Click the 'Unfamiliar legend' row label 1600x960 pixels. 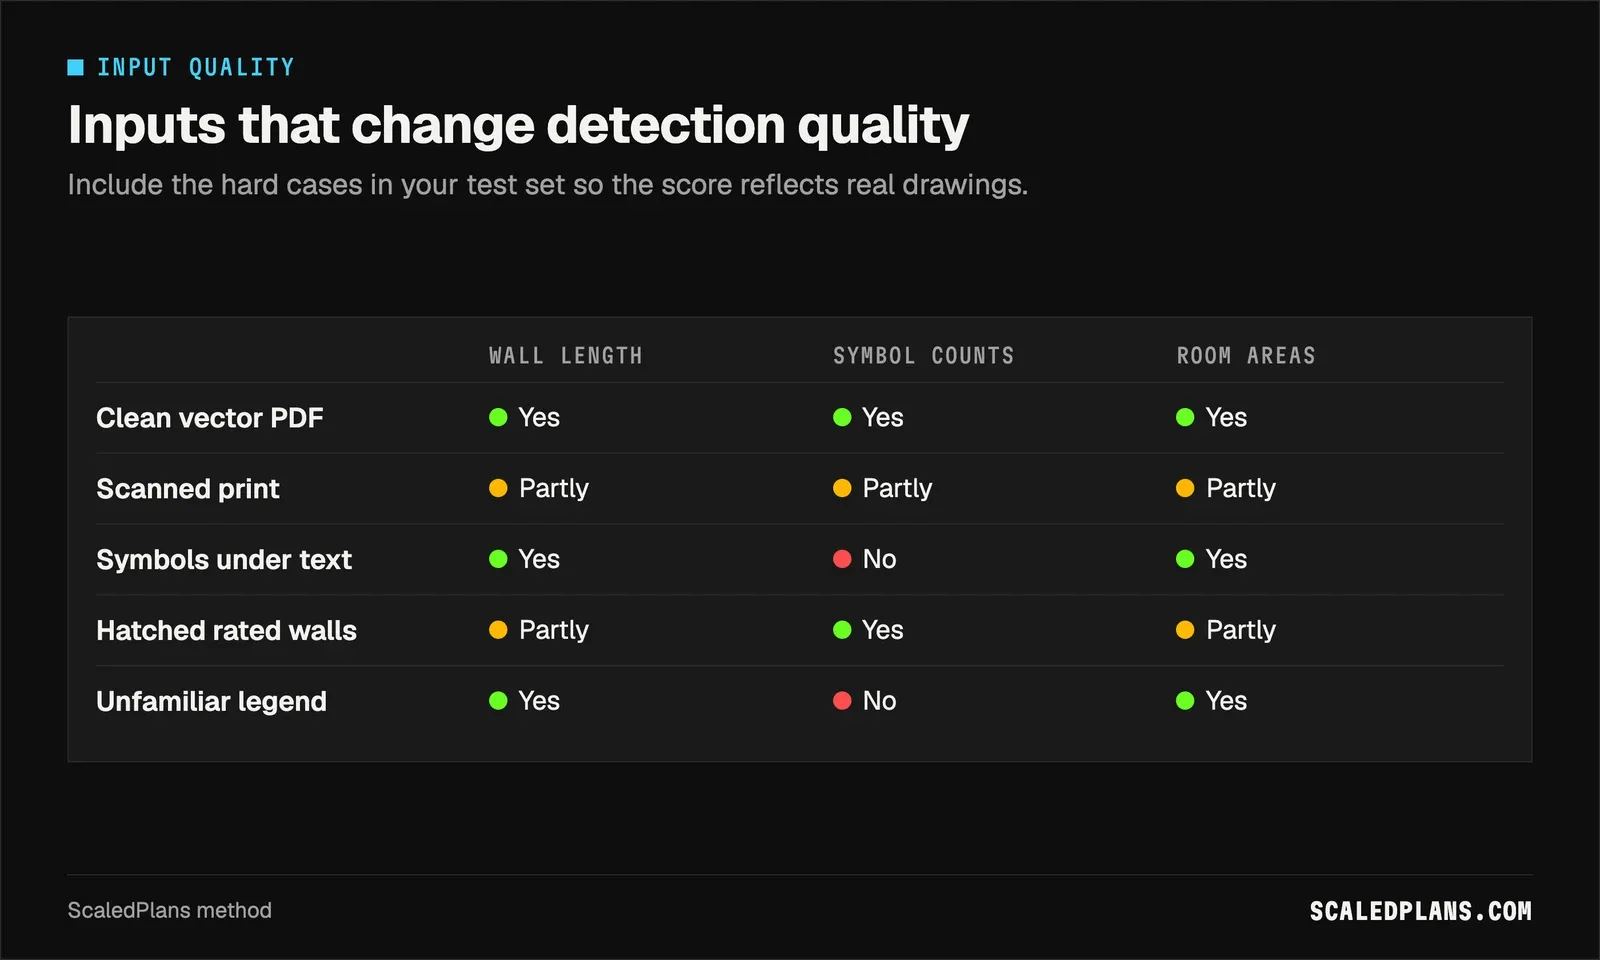point(211,702)
